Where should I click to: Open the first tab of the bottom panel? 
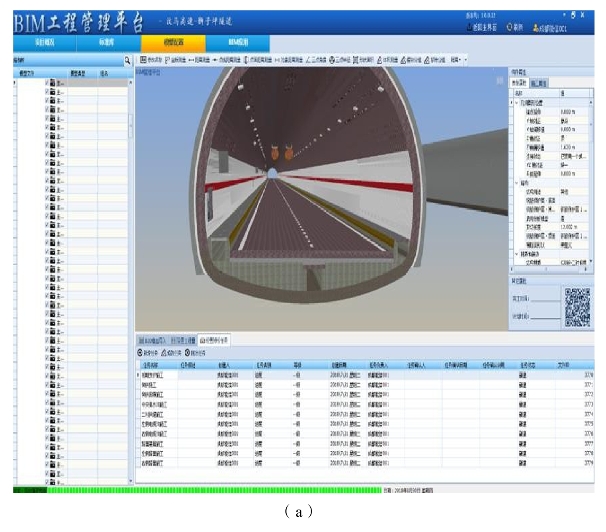click(153, 340)
